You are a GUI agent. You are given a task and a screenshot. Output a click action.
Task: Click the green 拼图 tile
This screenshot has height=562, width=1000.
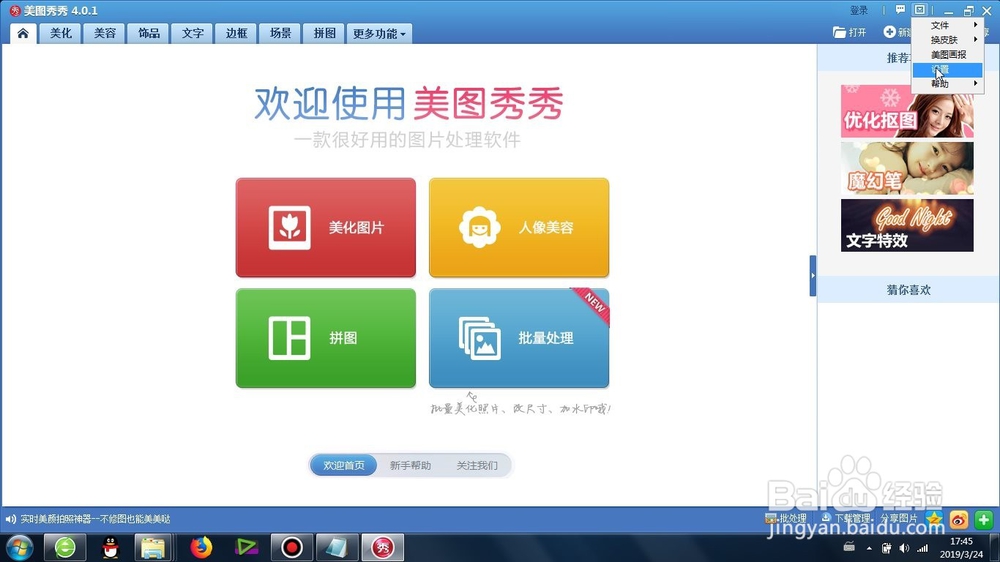(325, 338)
